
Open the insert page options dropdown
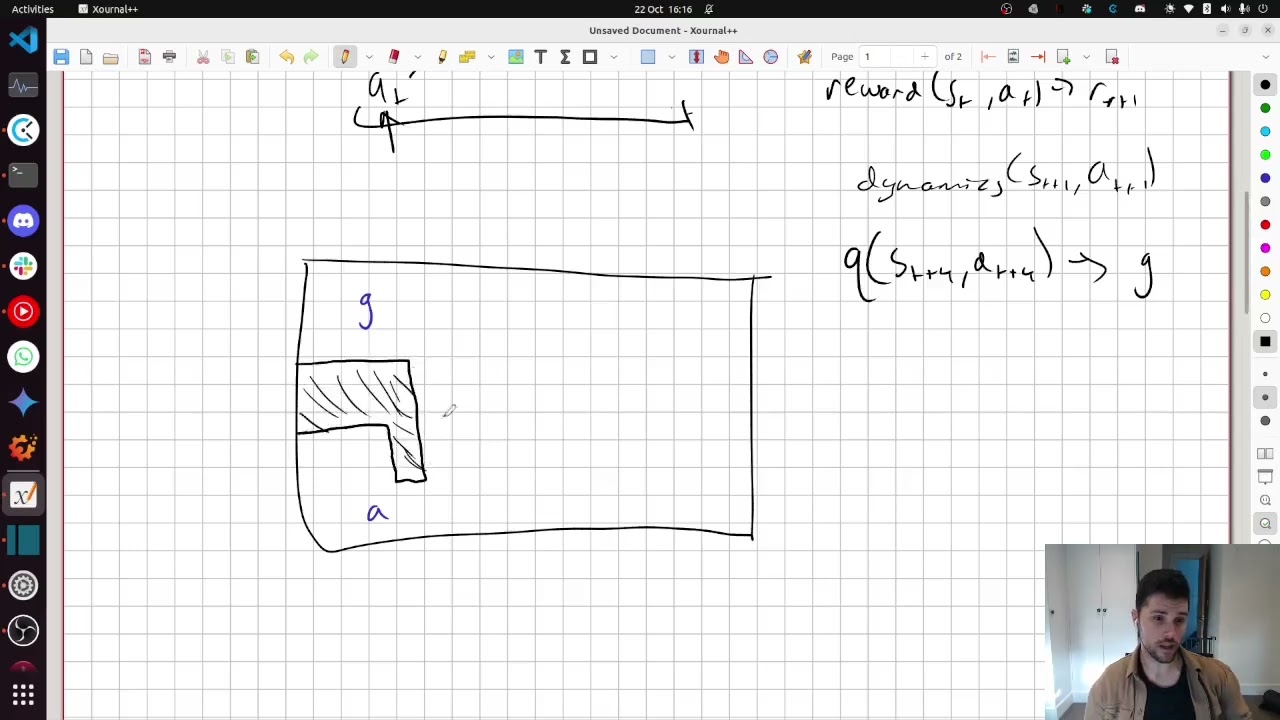[x=1086, y=57]
